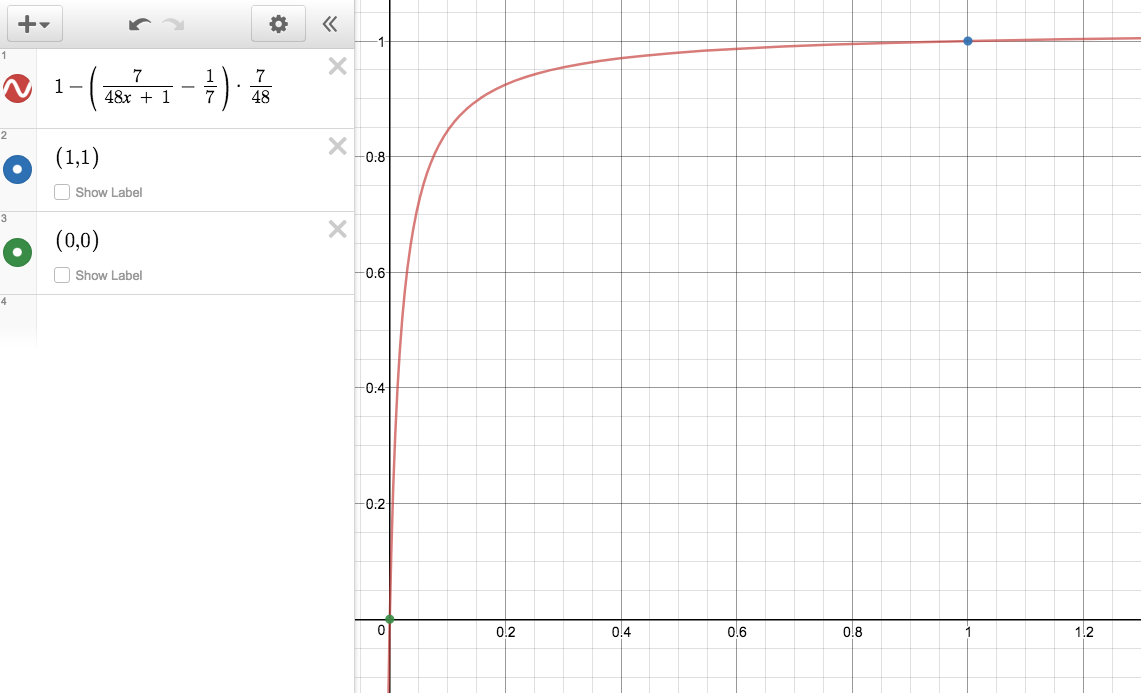The height and width of the screenshot is (693, 1141).
Task: Redo the last undone action
Action: 173,24
